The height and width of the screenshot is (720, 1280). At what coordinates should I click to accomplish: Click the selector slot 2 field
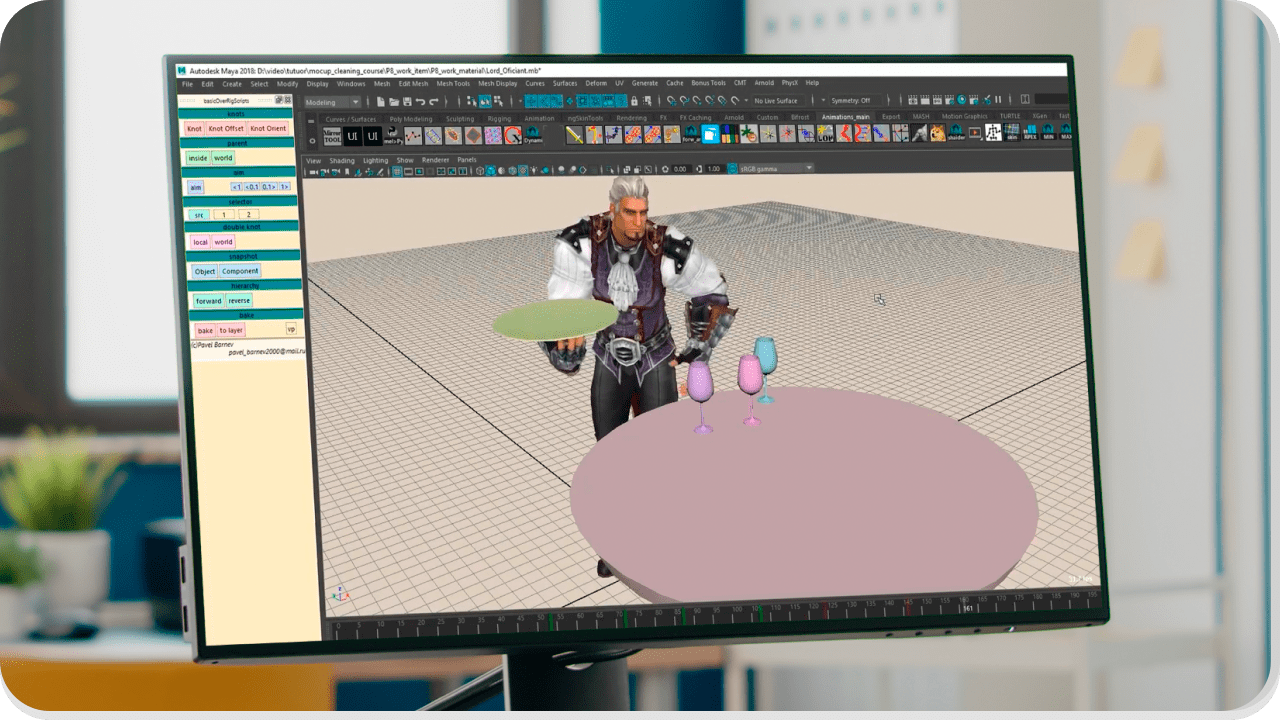248,215
